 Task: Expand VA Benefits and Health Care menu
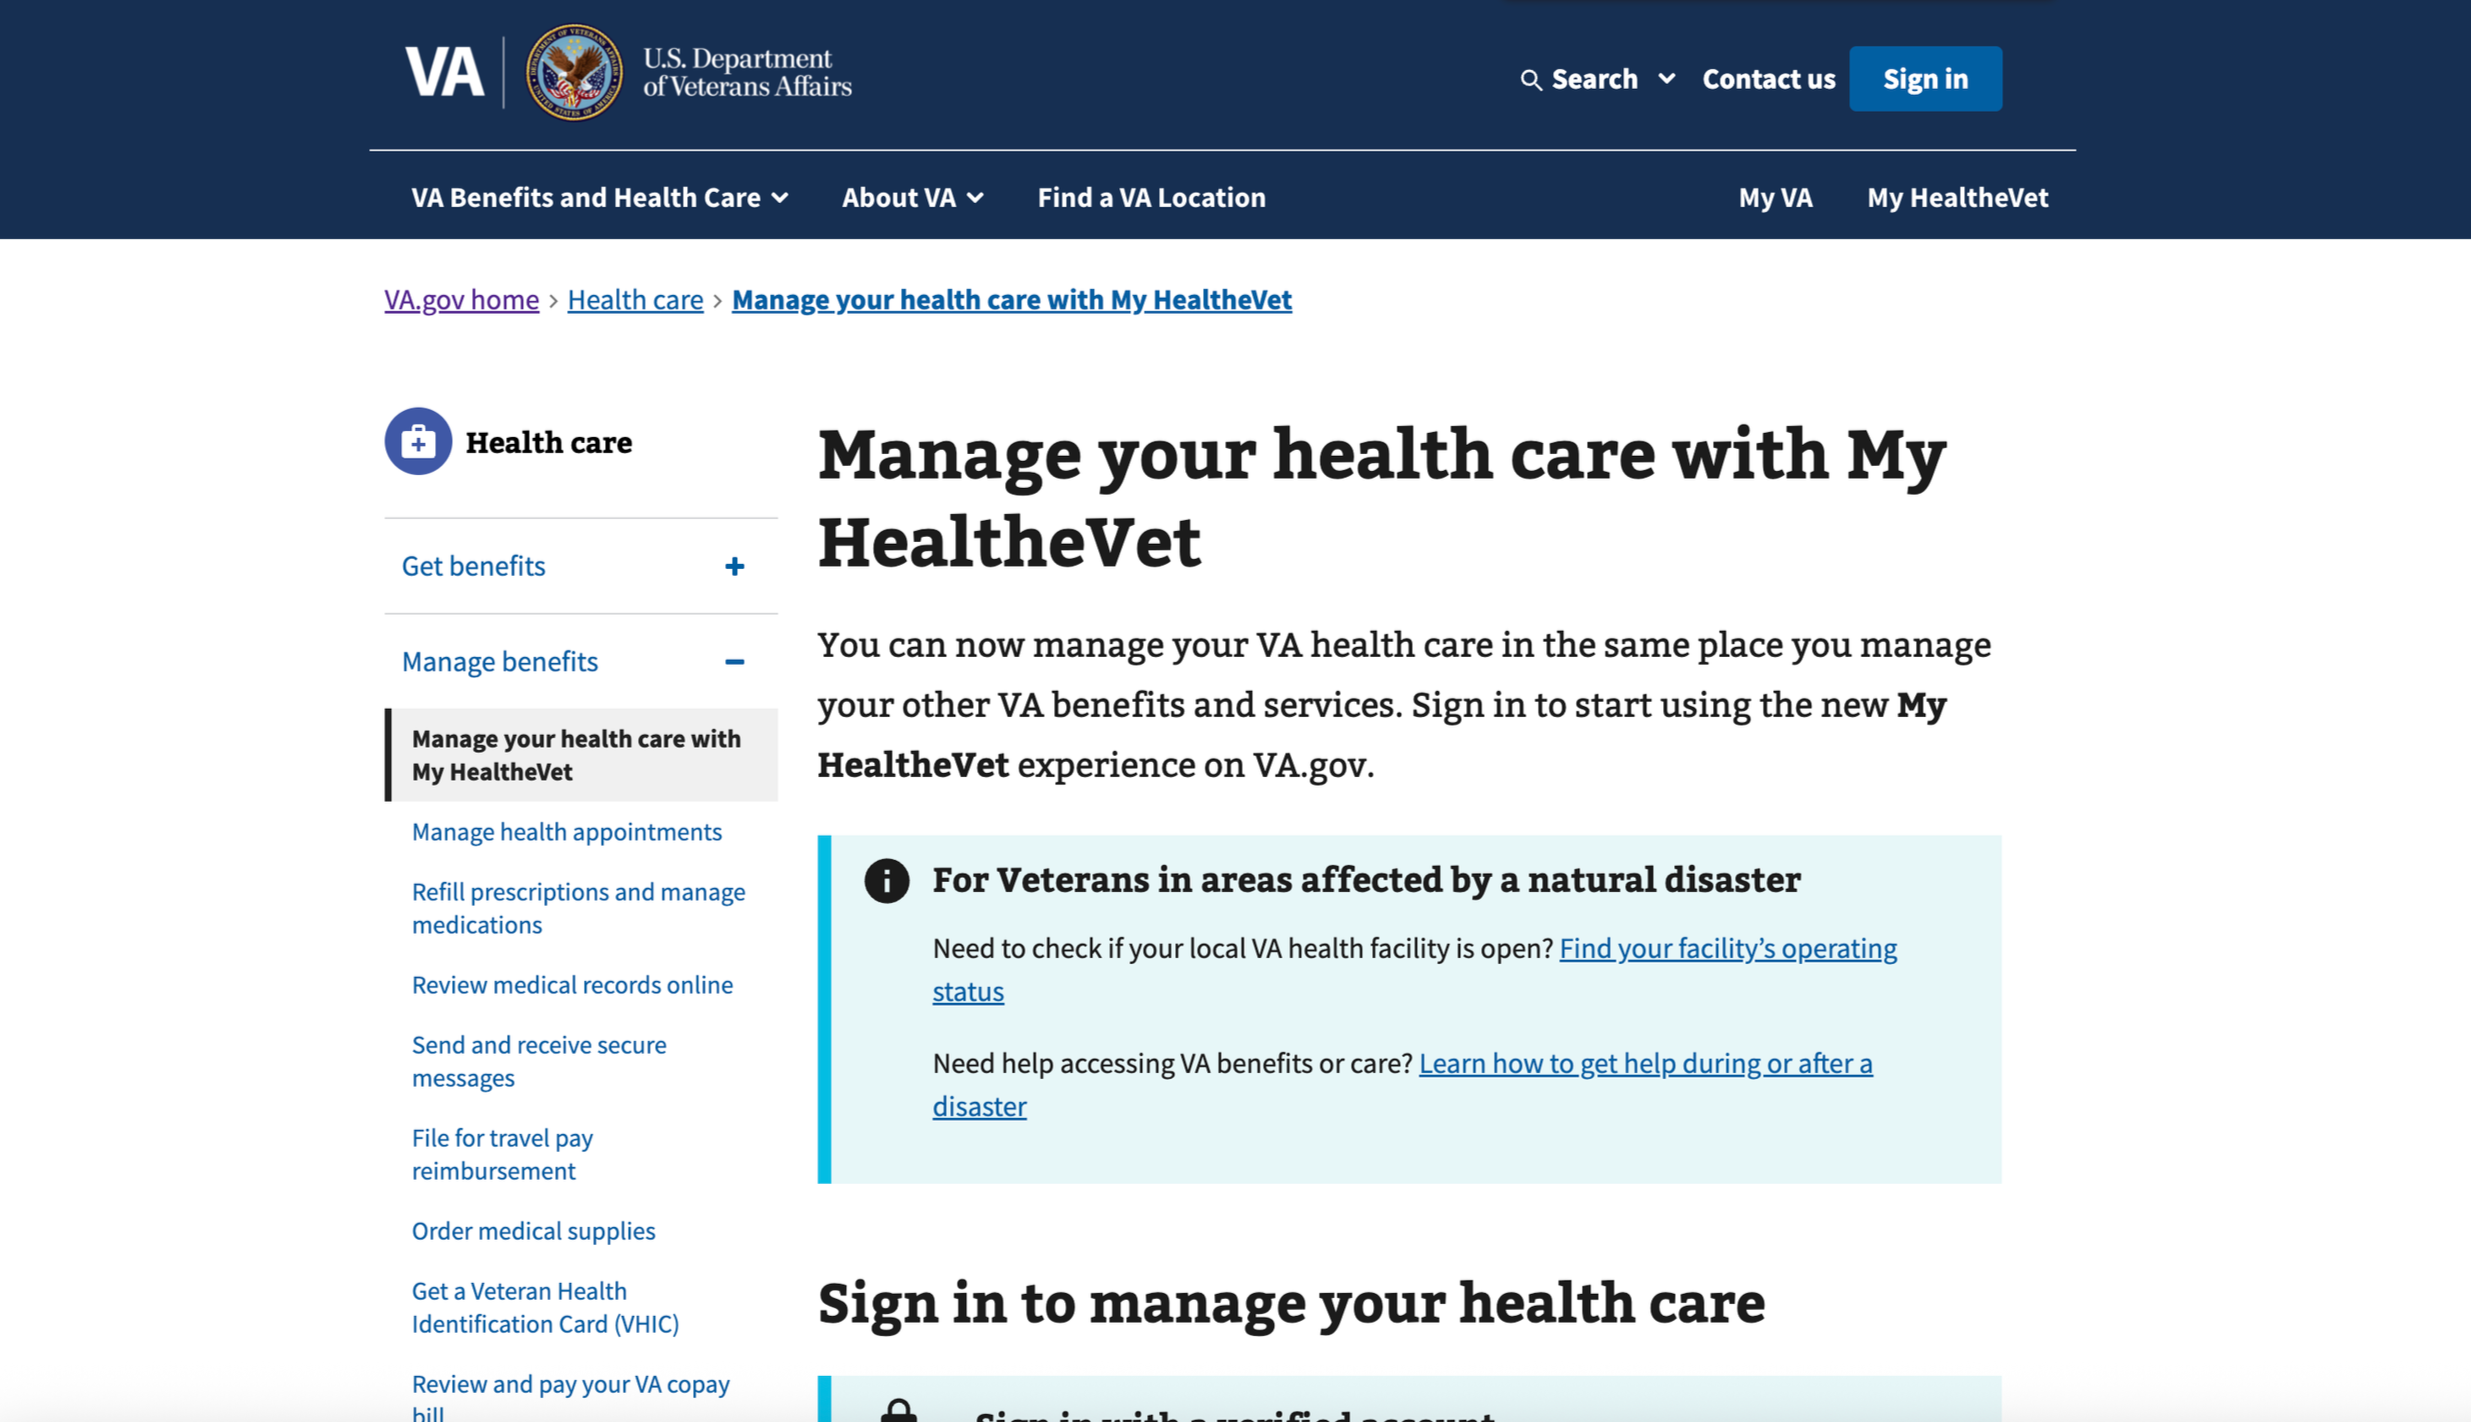pyautogui.click(x=599, y=198)
